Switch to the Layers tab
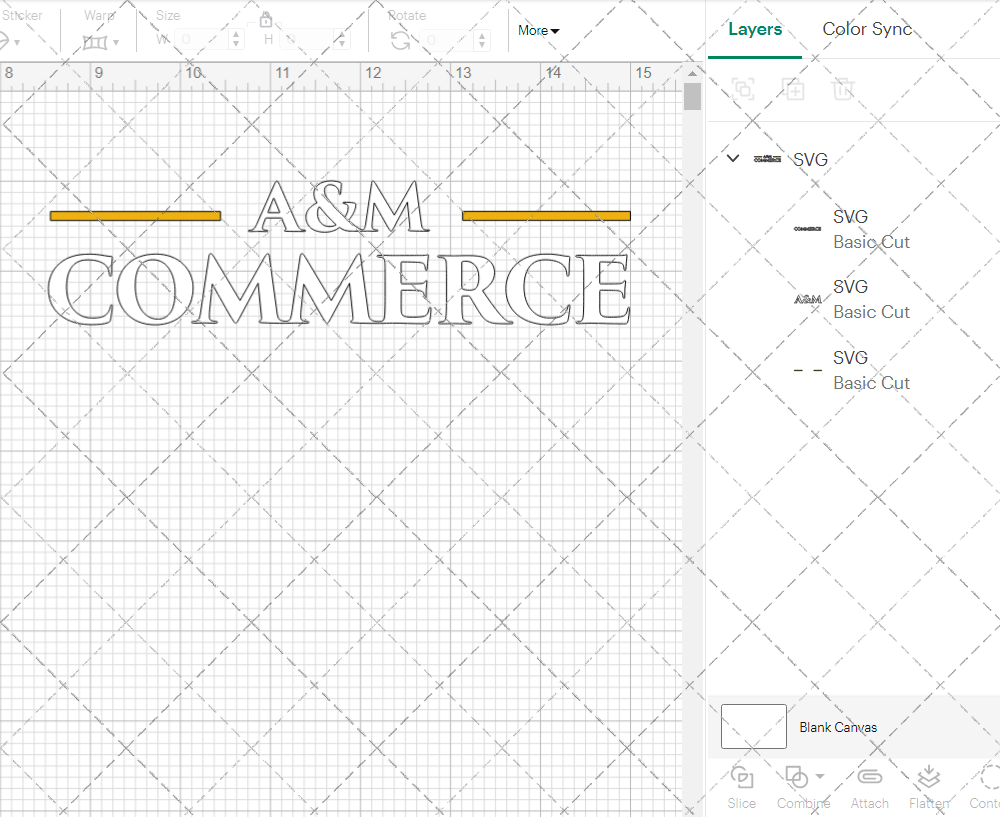The image size is (1000, 817). pos(754,29)
